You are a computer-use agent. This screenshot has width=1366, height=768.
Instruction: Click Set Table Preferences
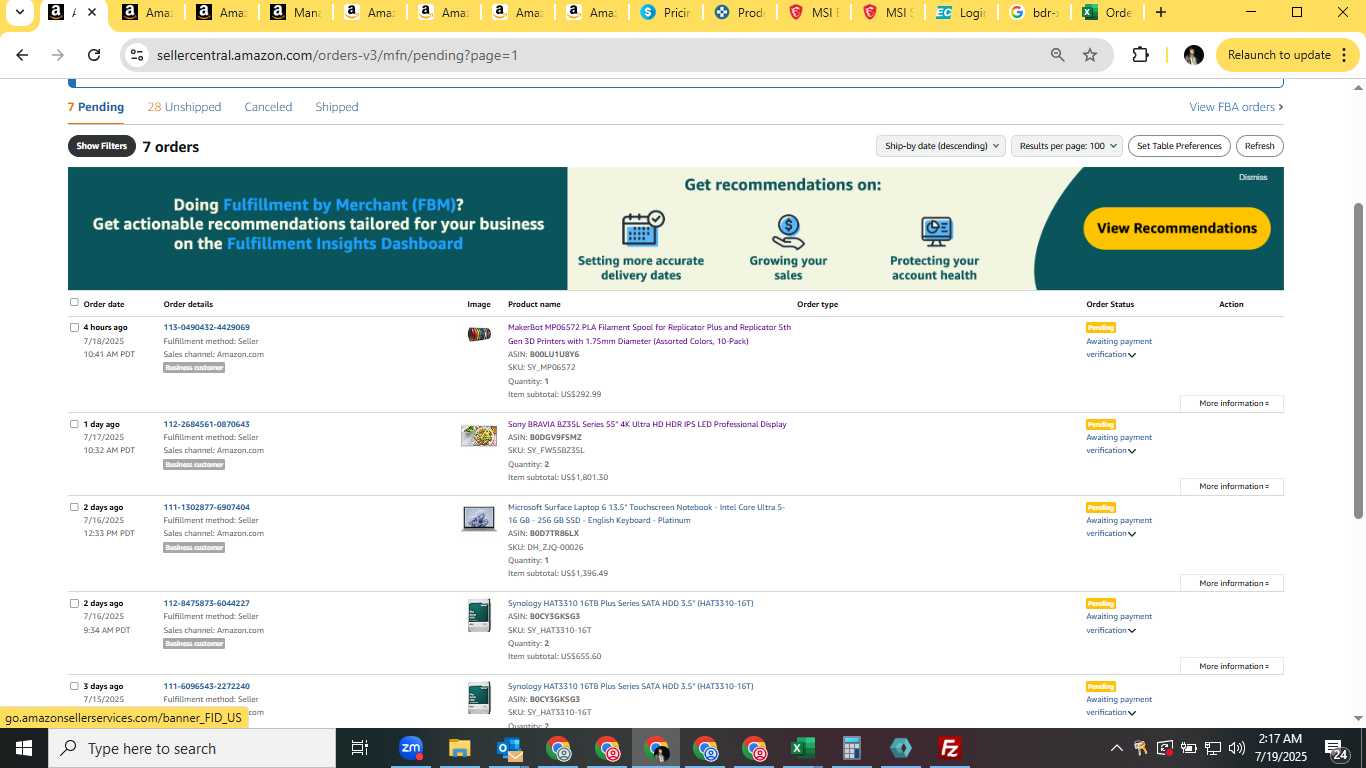[1179, 146]
